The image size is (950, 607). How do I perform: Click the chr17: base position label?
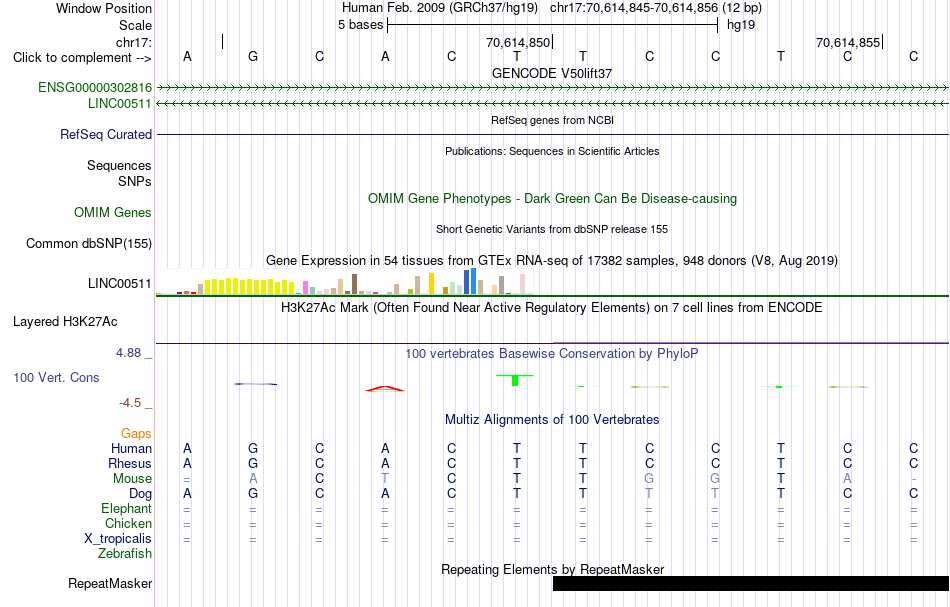pos(133,42)
